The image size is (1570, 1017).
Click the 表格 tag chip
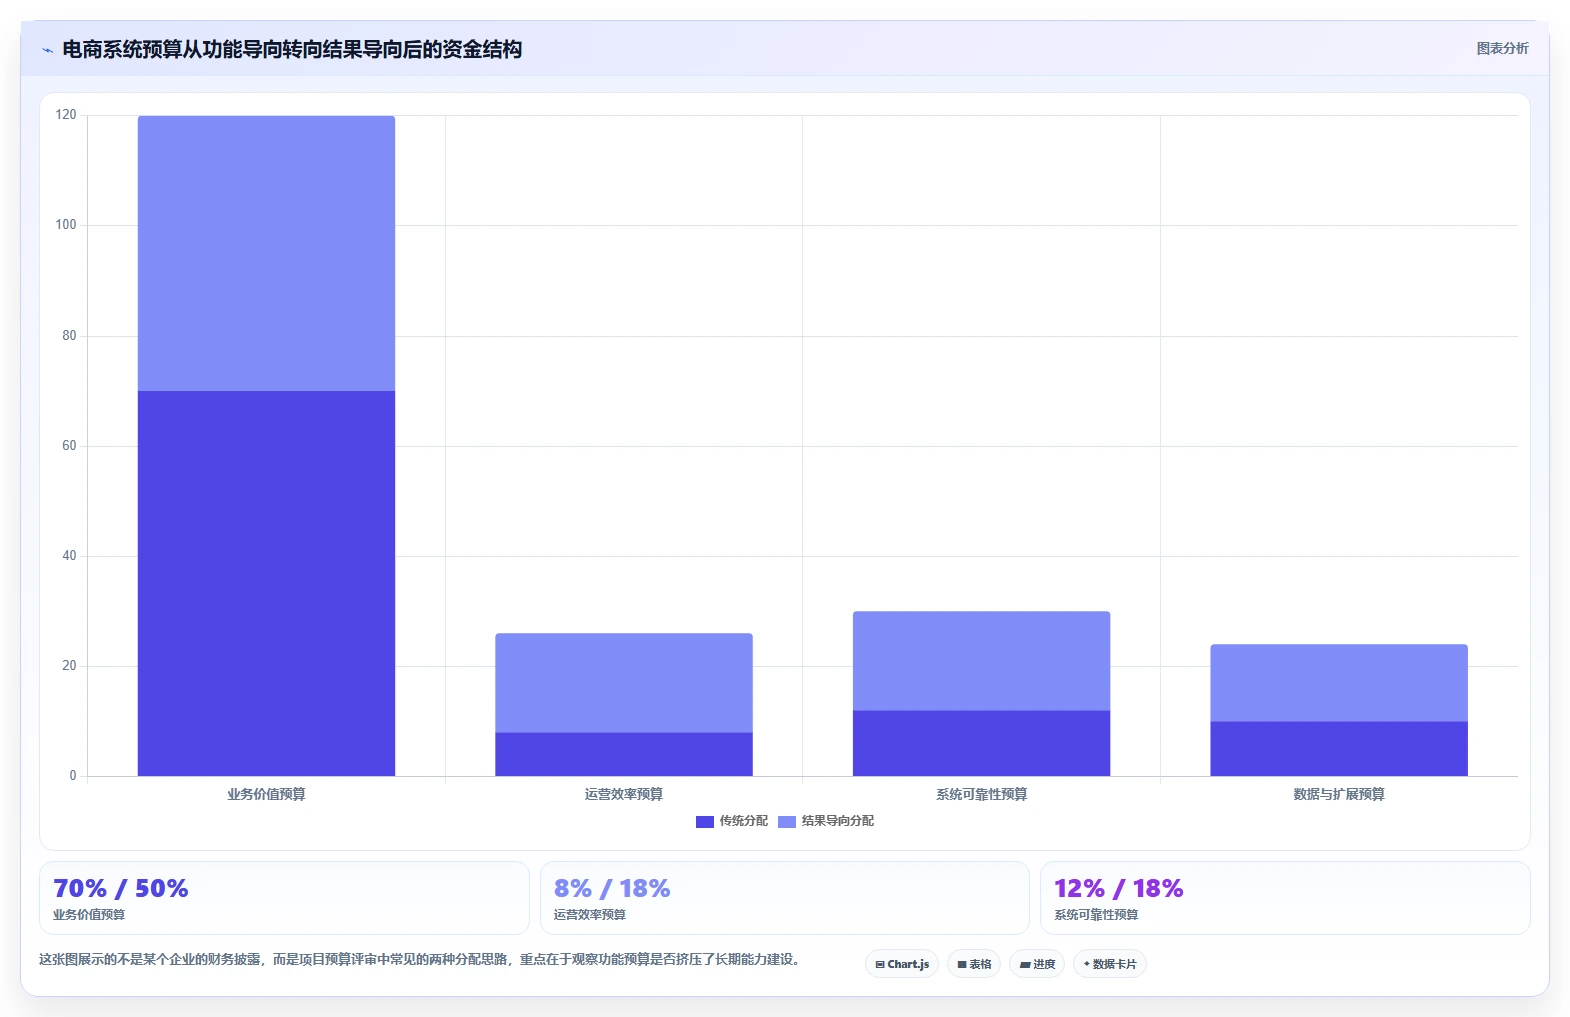pyautogui.click(x=974, y=964)
